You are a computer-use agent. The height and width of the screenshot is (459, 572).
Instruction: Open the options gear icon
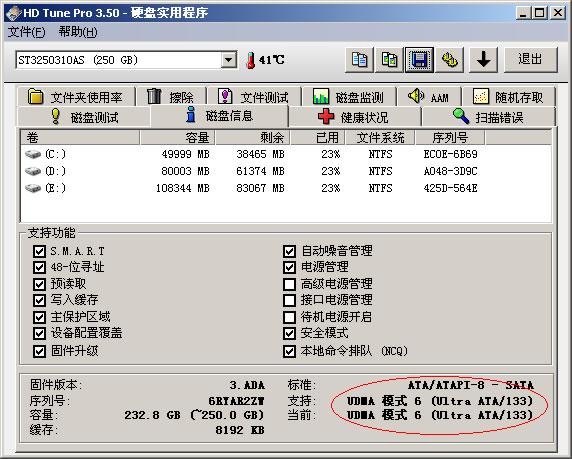[450, 59]
